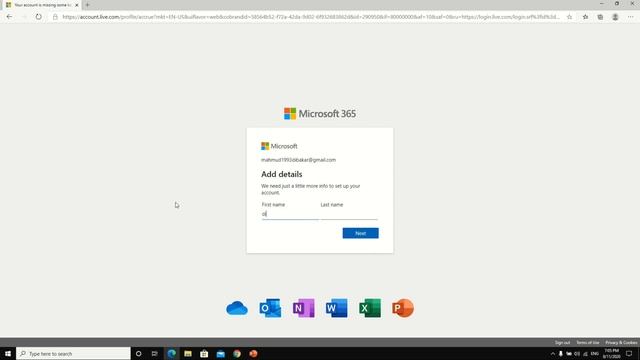Open the Terms of Use link

[588, 342]
